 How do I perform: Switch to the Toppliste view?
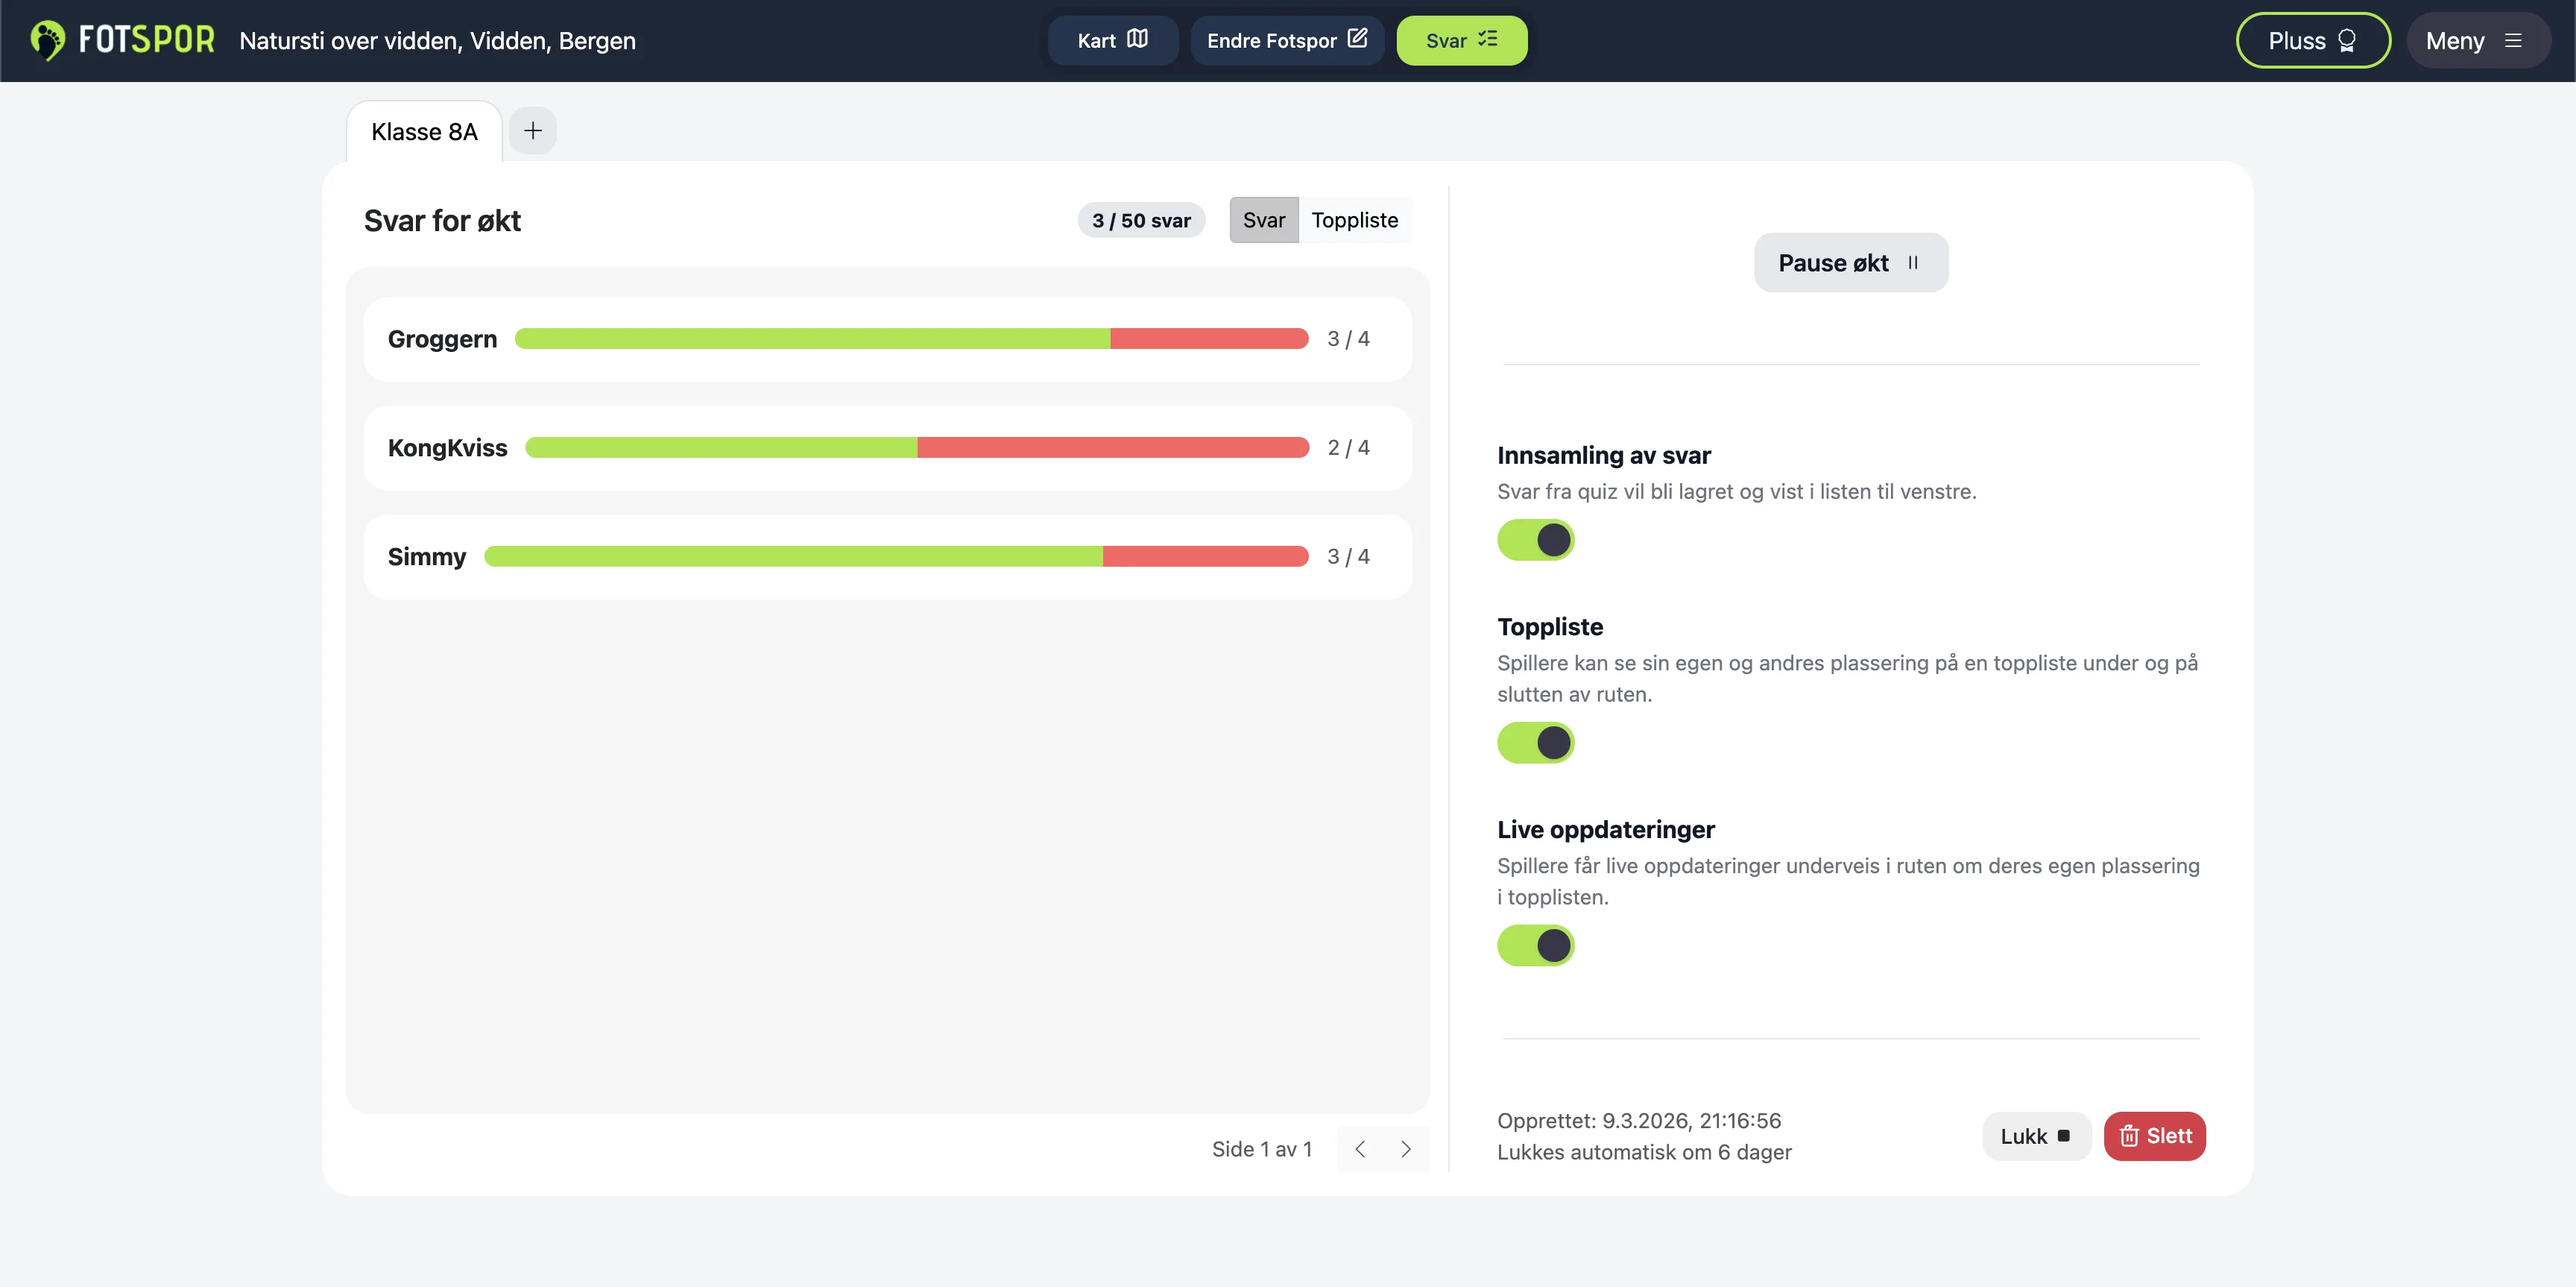(x=1355, y=219)
